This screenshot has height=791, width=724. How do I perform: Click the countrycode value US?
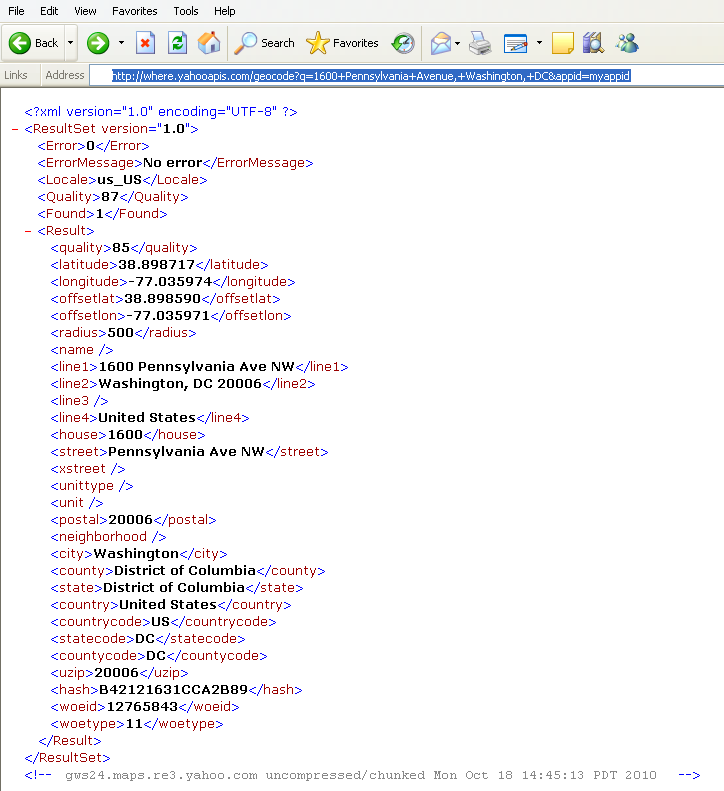click(x=160, y=622)
